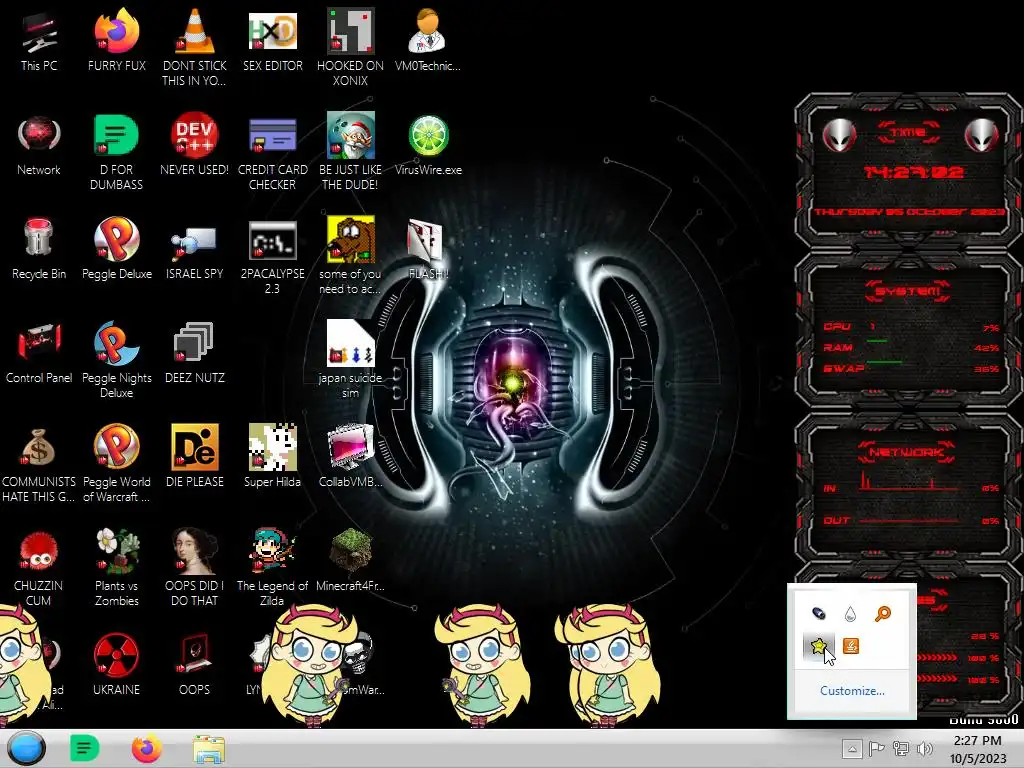Click the orange magnifier tray icon
The width and height of the screenshot is (1024, 768).
tap(883, 613)
